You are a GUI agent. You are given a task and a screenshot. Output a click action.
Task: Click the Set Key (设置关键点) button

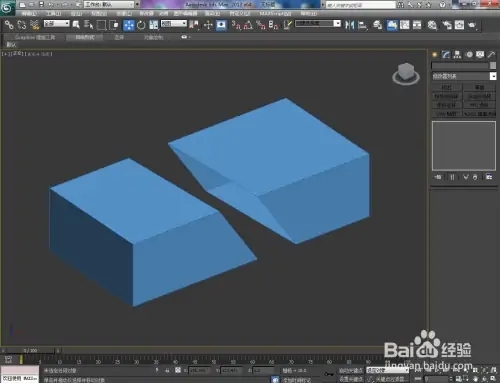(x=351, y=379)
